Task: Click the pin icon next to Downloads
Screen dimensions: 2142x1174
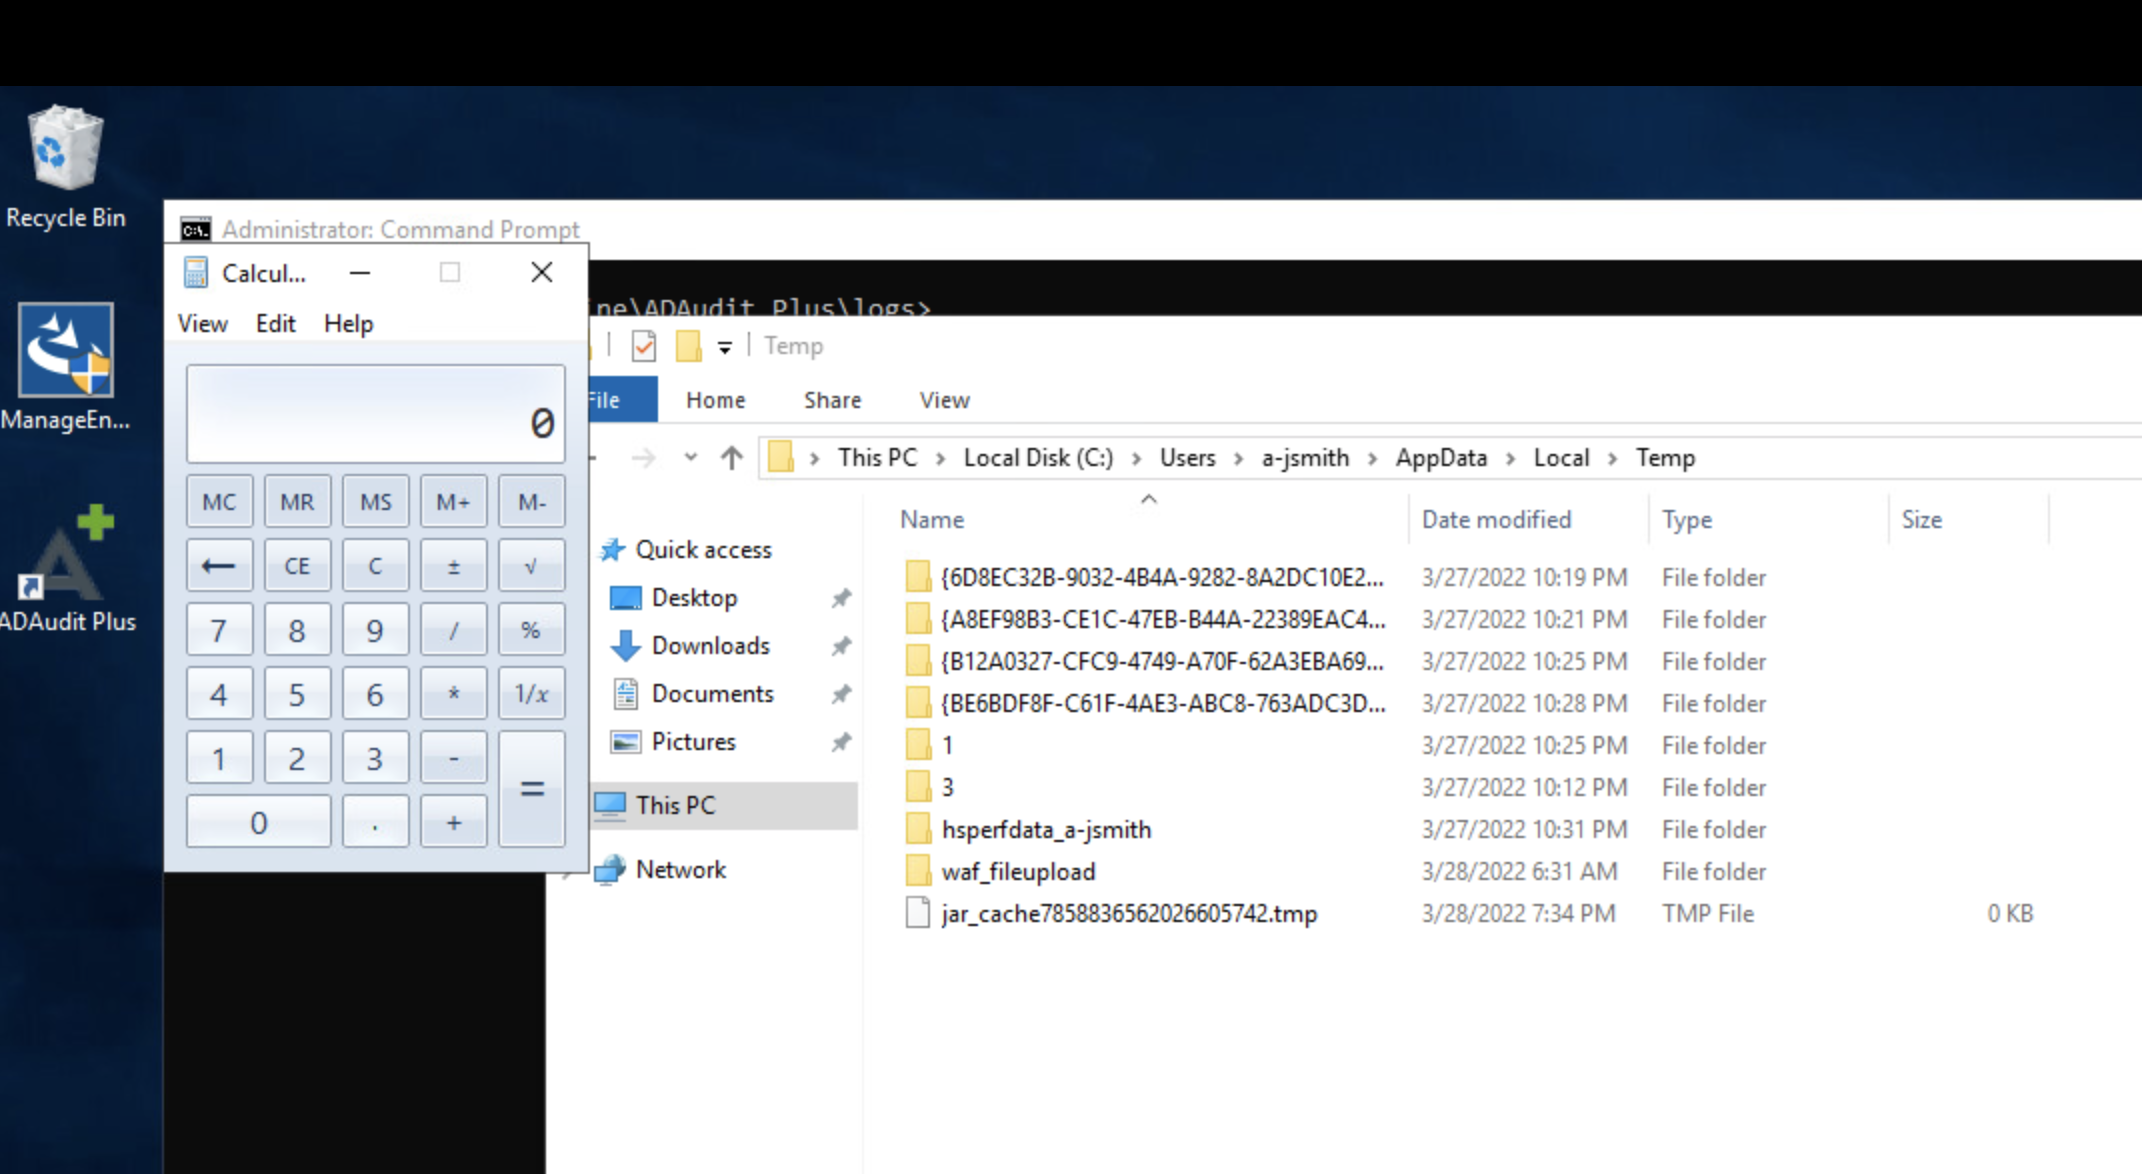Action: tap(841, 646)
